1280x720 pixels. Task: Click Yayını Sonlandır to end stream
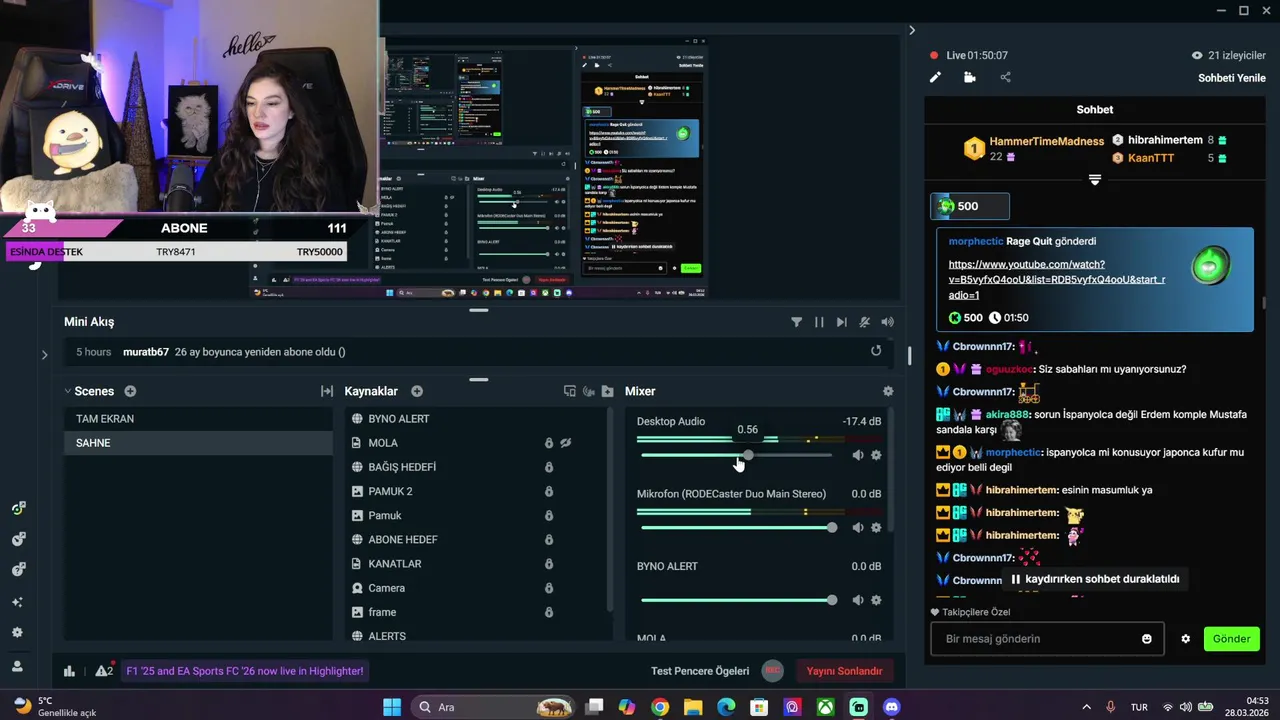pos(845,671)
